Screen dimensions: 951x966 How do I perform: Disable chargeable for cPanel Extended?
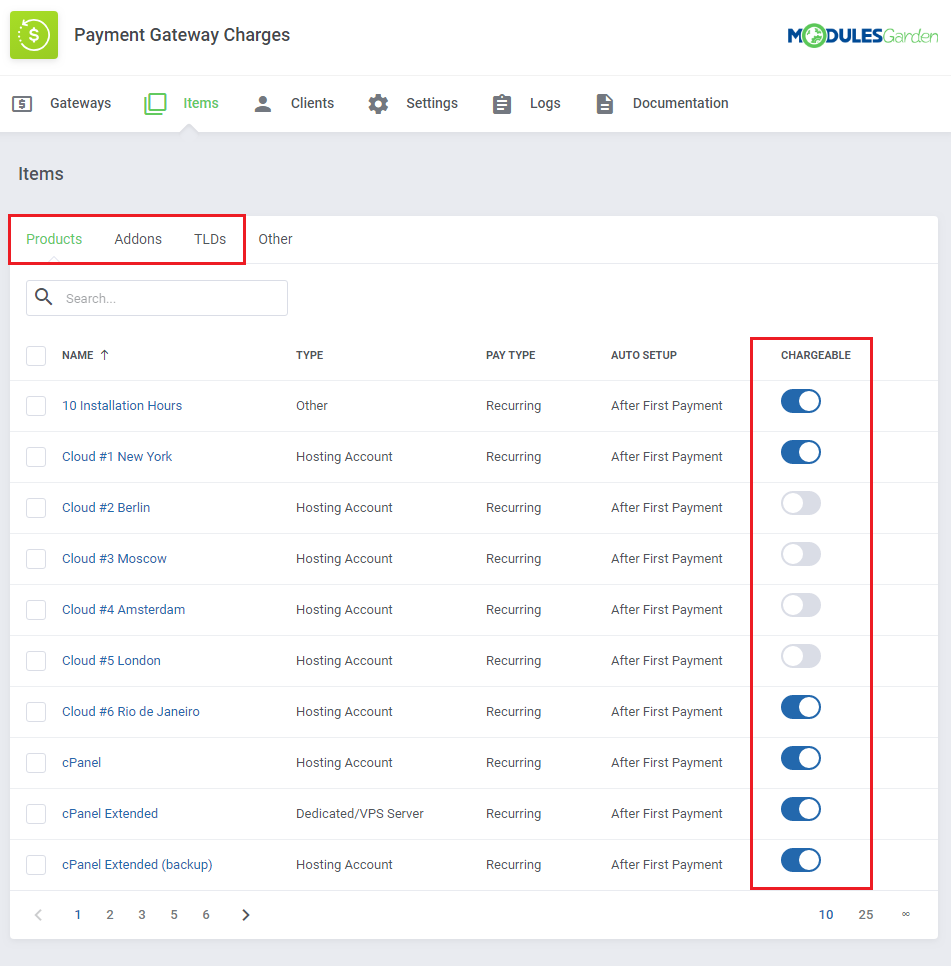tap(801, 810)
